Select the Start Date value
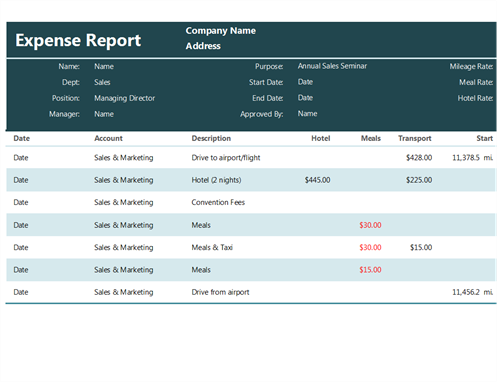Screen dimensions: 498x382 [x=305, y=82]
